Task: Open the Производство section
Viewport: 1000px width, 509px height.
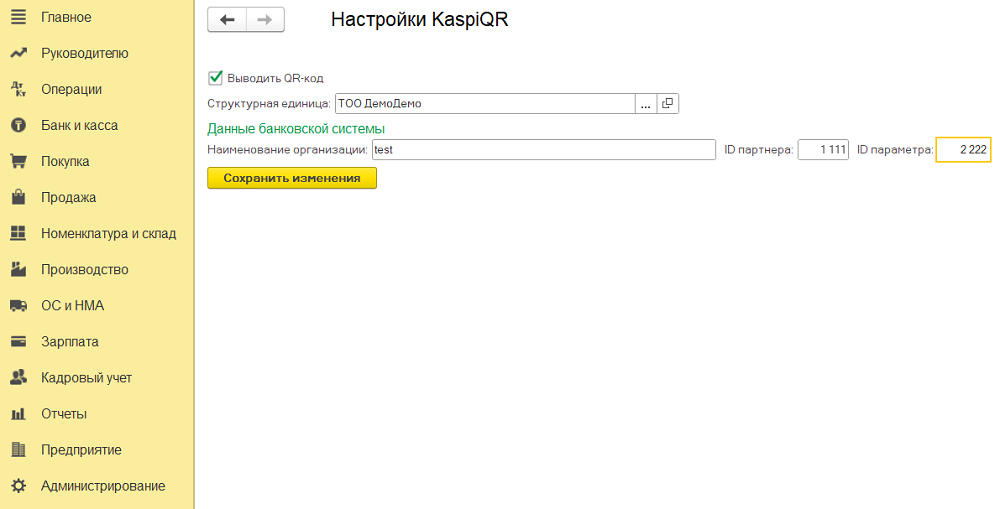Action: pos(85,270)
